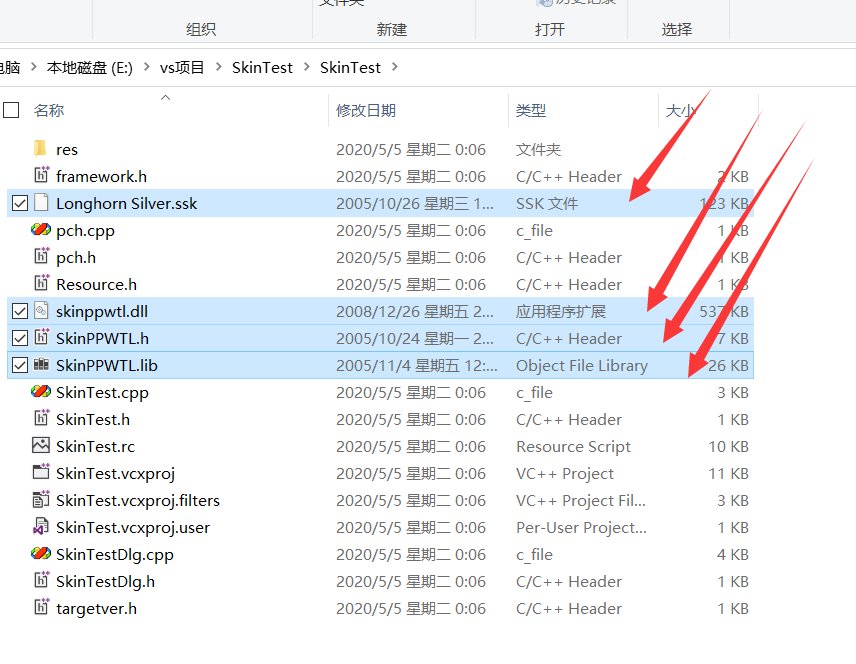
Task: Expand chevron before 本地磁盘 (E:) breadcrumb
Action: [x=34, y=67]
